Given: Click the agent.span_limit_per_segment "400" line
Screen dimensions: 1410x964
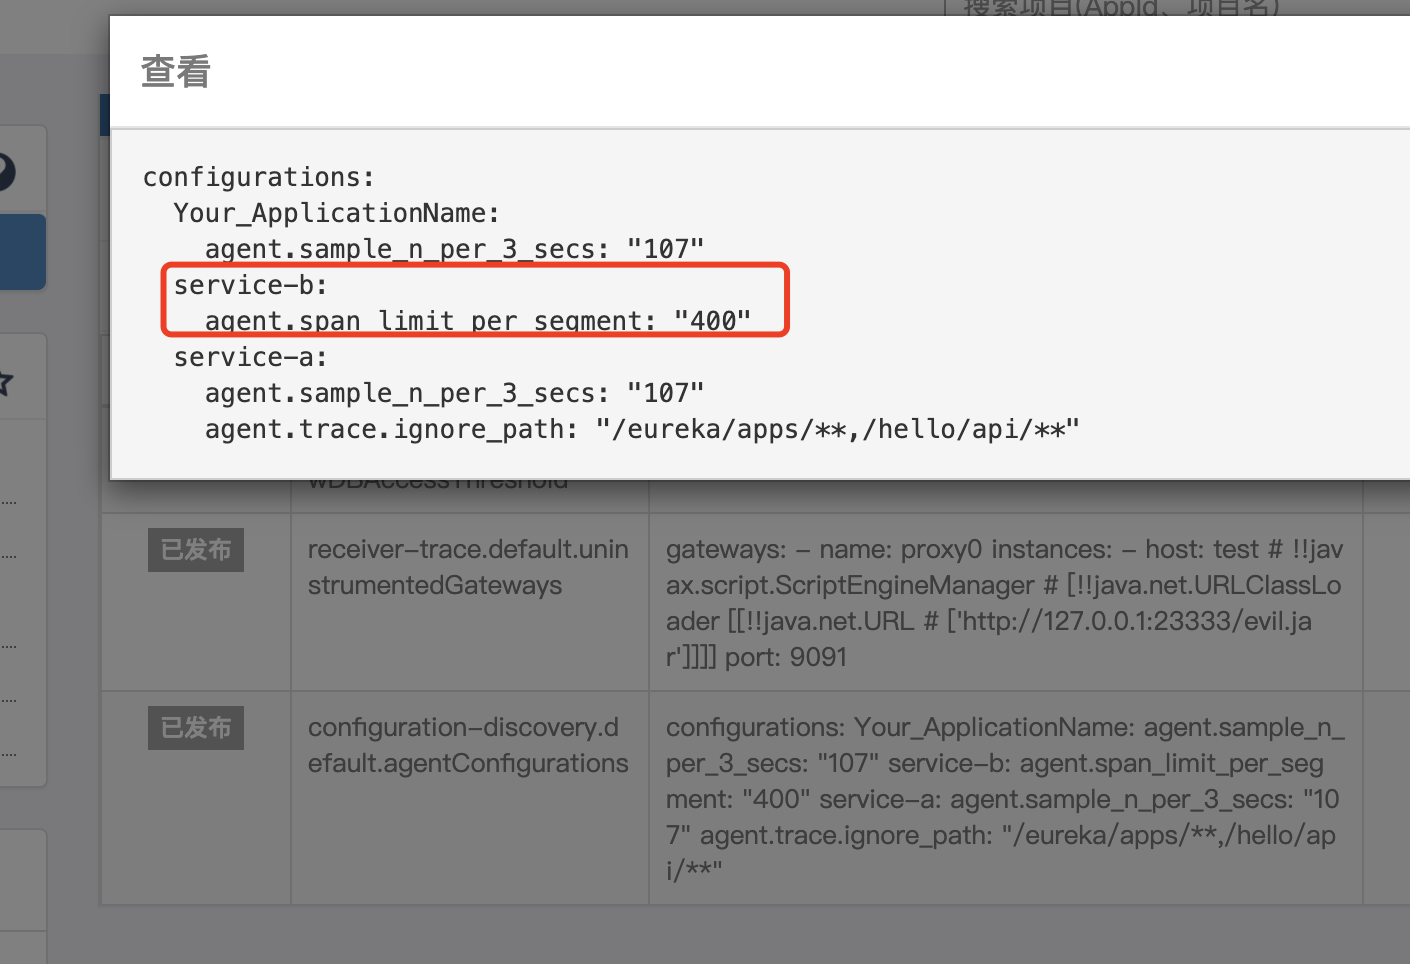Looking at the screenshot, I should click(478, 321).
